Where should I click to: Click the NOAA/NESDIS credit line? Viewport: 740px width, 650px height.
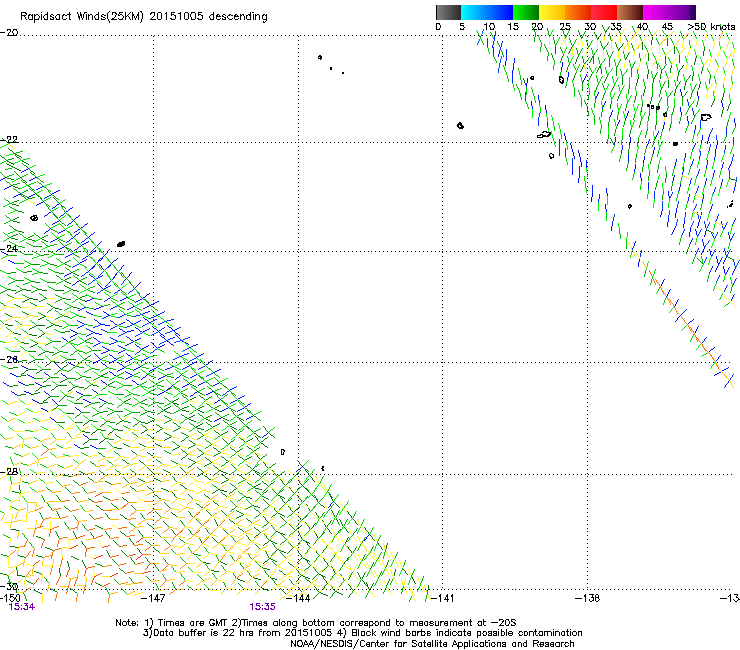click(x=432, y=644)
